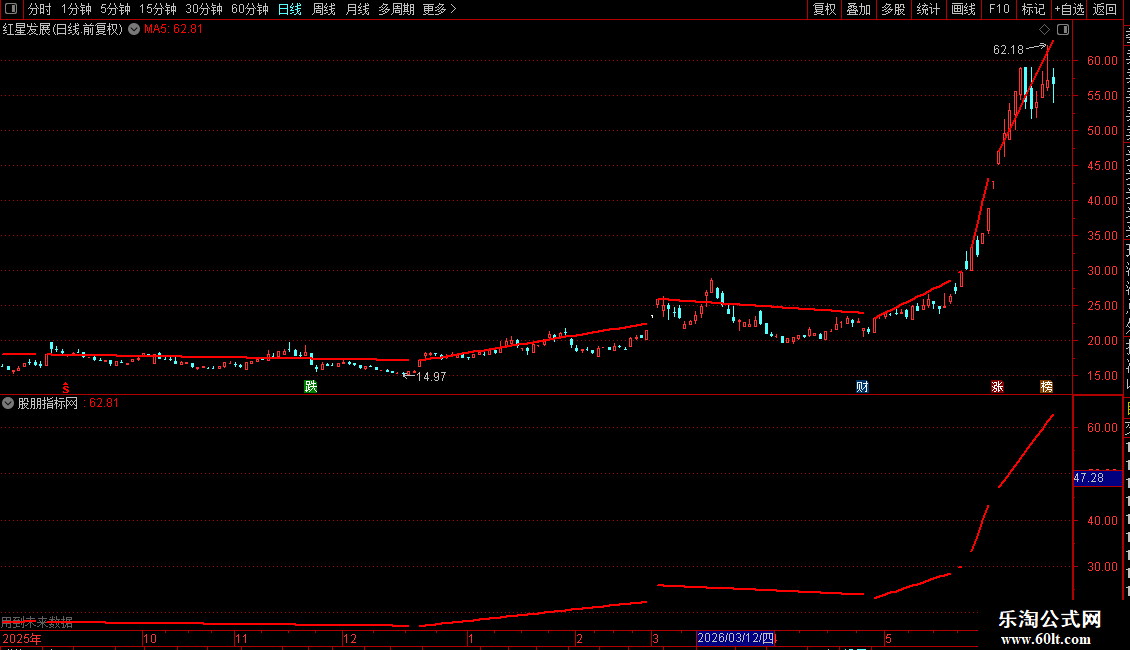Select the 5分钟 period tab
Image resolution: width=1130 pixels, height=650 pixels.
(x=115, y=9)
